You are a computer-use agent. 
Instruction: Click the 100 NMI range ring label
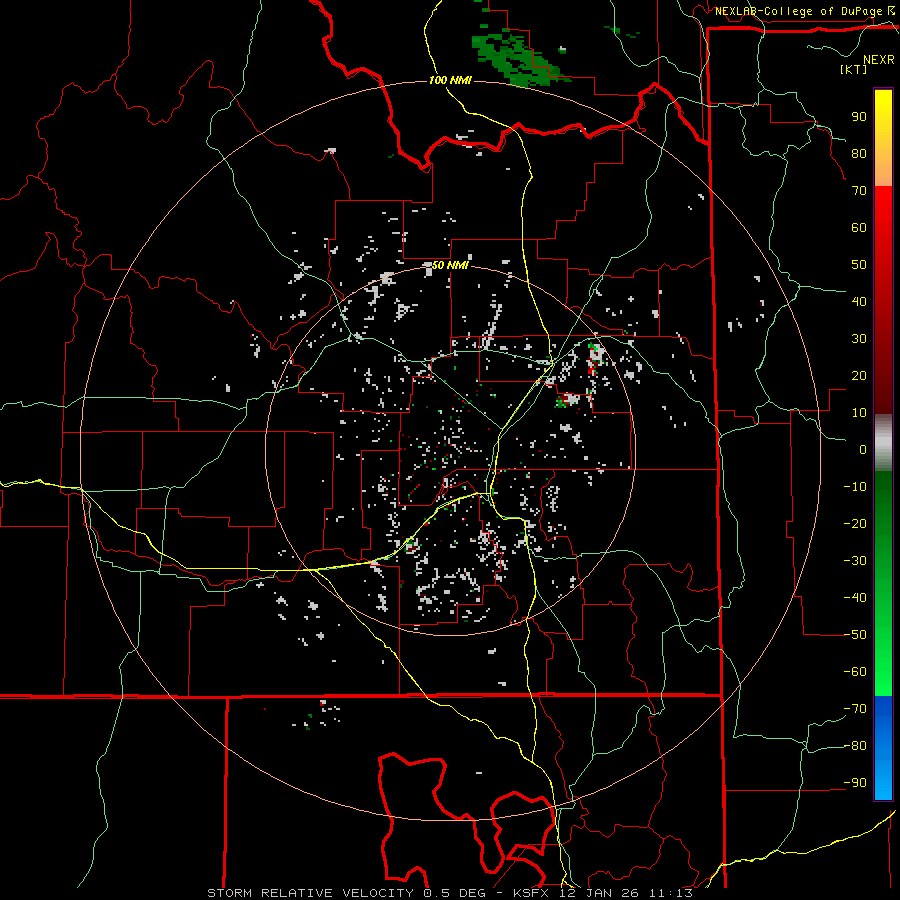coord(450,80)
